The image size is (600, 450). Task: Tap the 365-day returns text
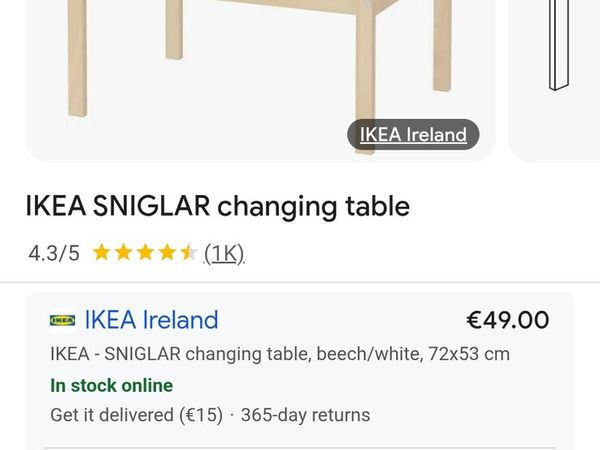tap(305, 415)
